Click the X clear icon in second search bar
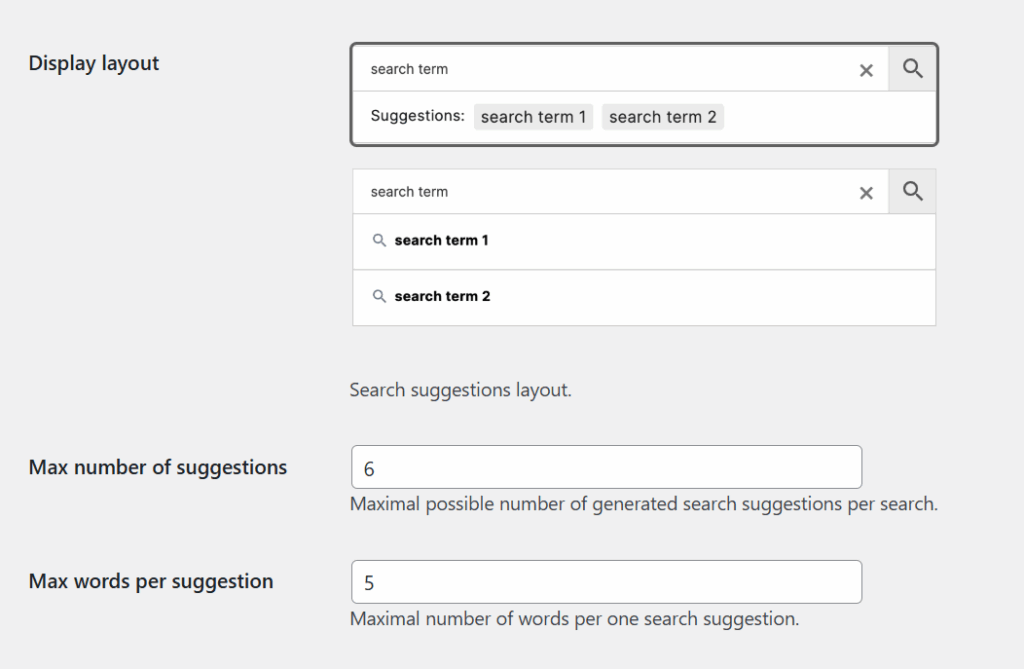The height and width of the screenshot is (669, 1024). [866, 192]
